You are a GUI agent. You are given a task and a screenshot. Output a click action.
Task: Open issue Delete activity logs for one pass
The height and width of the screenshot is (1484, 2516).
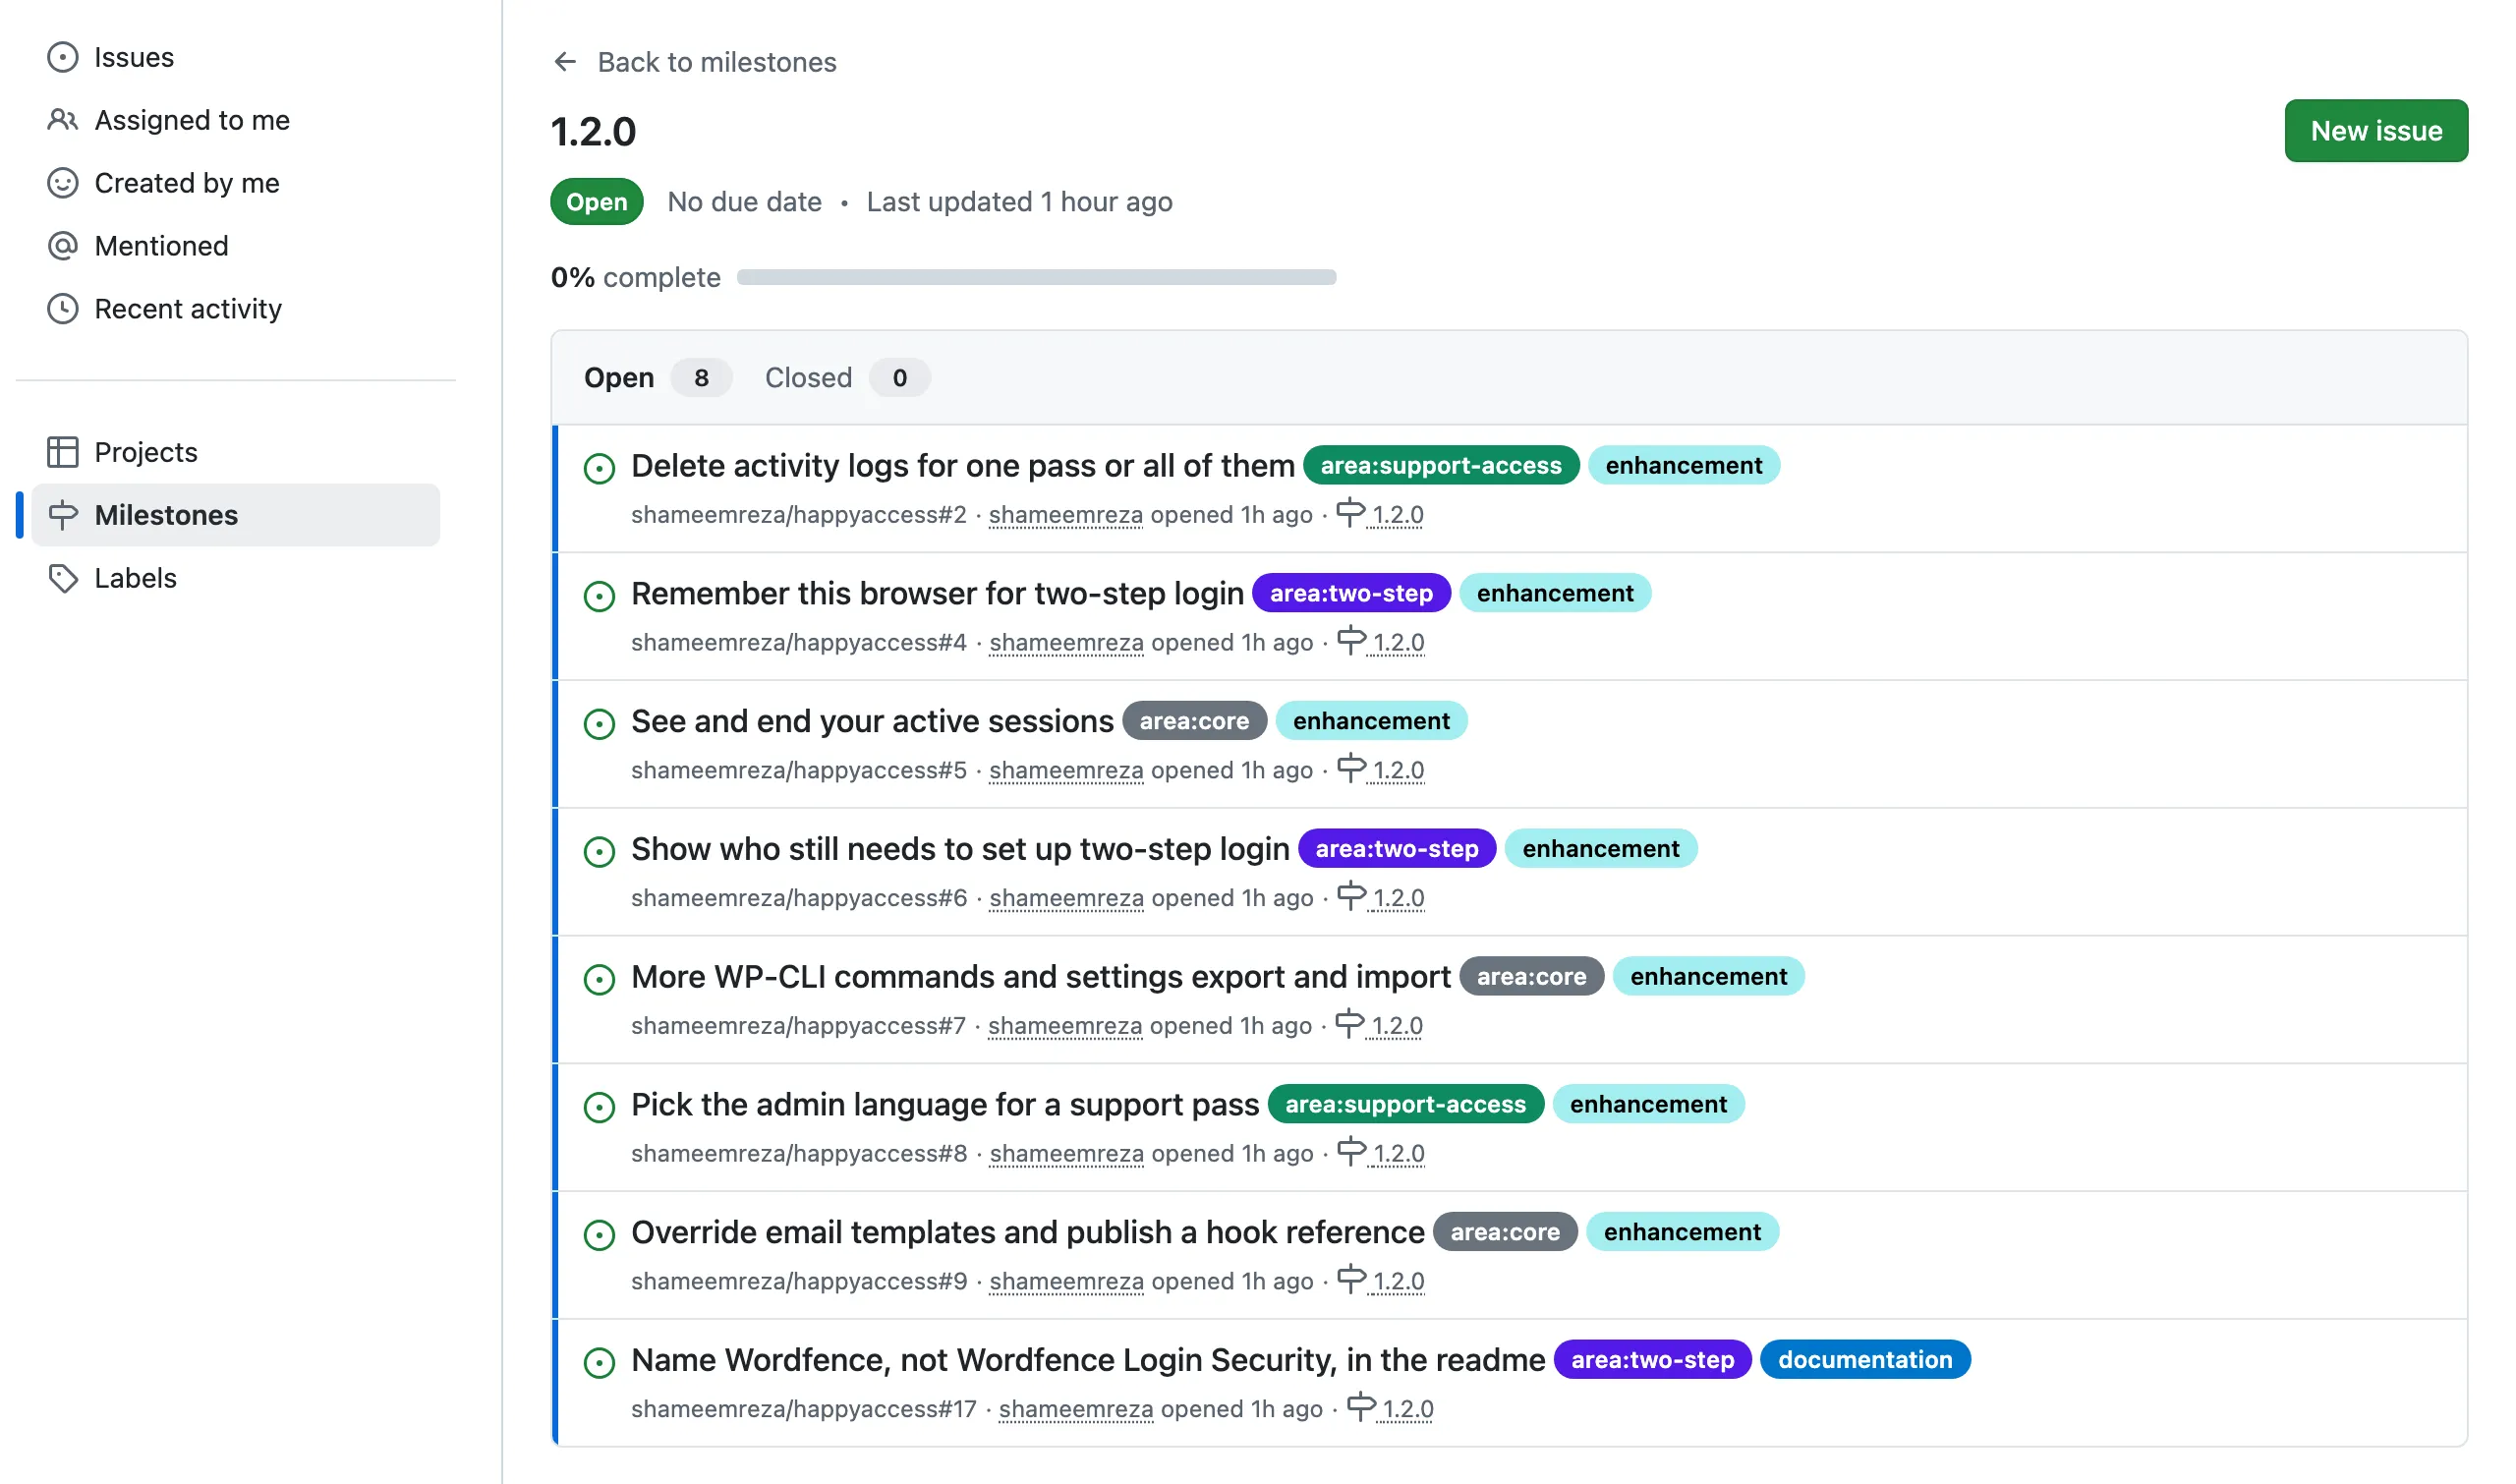coord(963,465)
